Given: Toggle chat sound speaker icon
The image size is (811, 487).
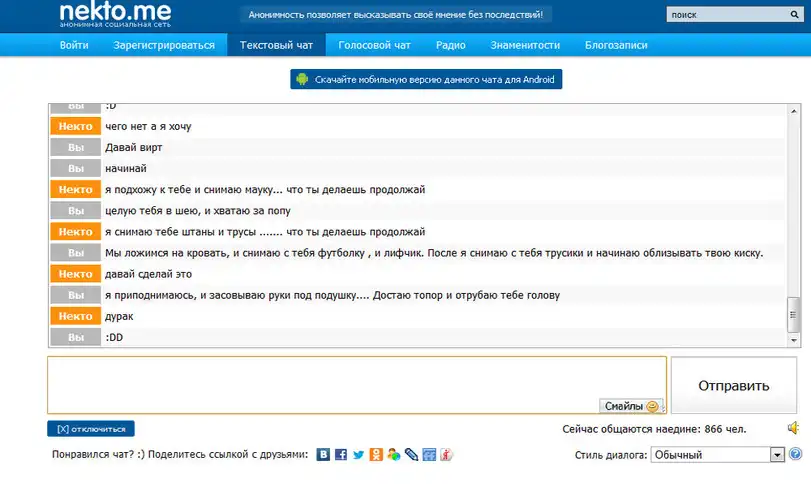Looking at the screenshot, I should (793, 428).
